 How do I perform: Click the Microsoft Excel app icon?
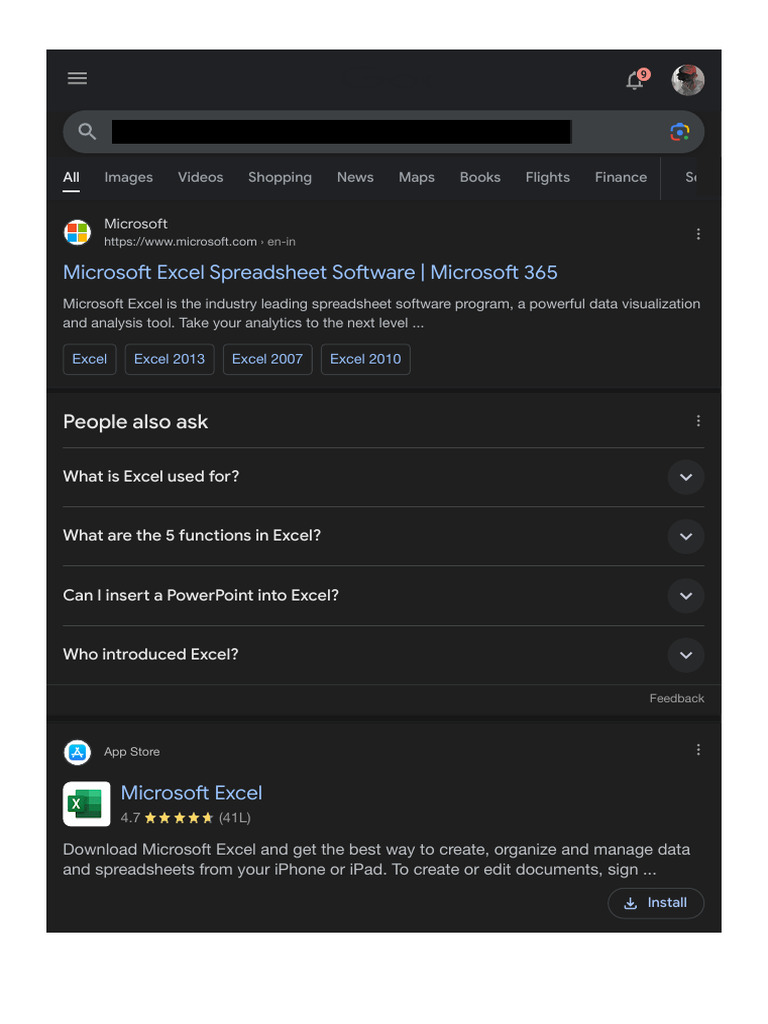[x=87, y=804]
